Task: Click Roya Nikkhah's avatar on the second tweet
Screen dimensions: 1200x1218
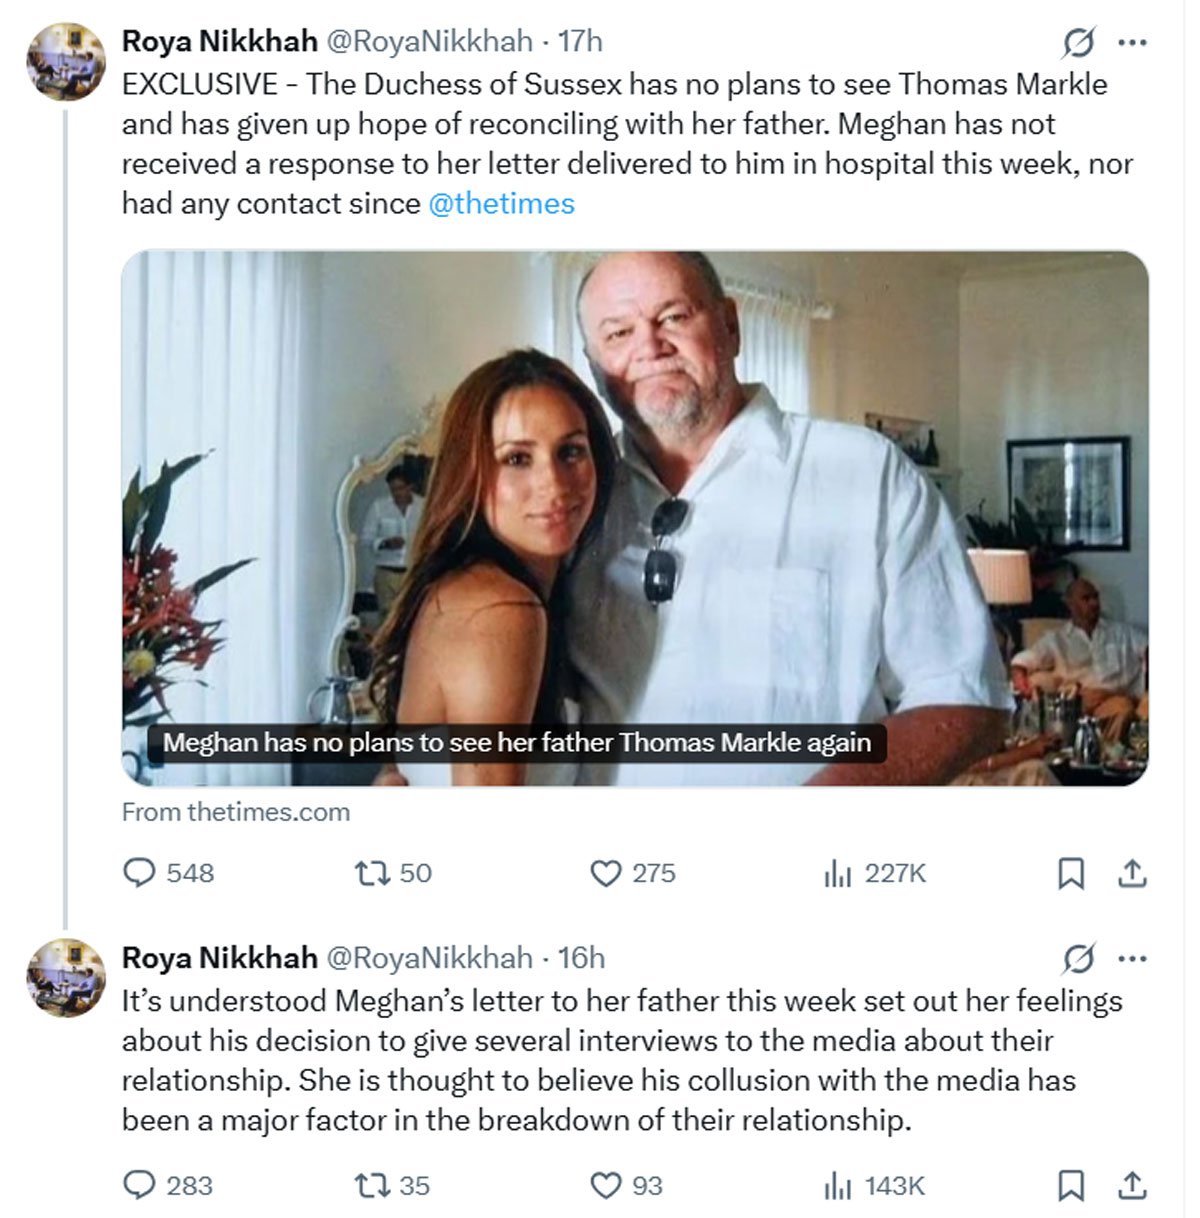Action: [66, 977]
